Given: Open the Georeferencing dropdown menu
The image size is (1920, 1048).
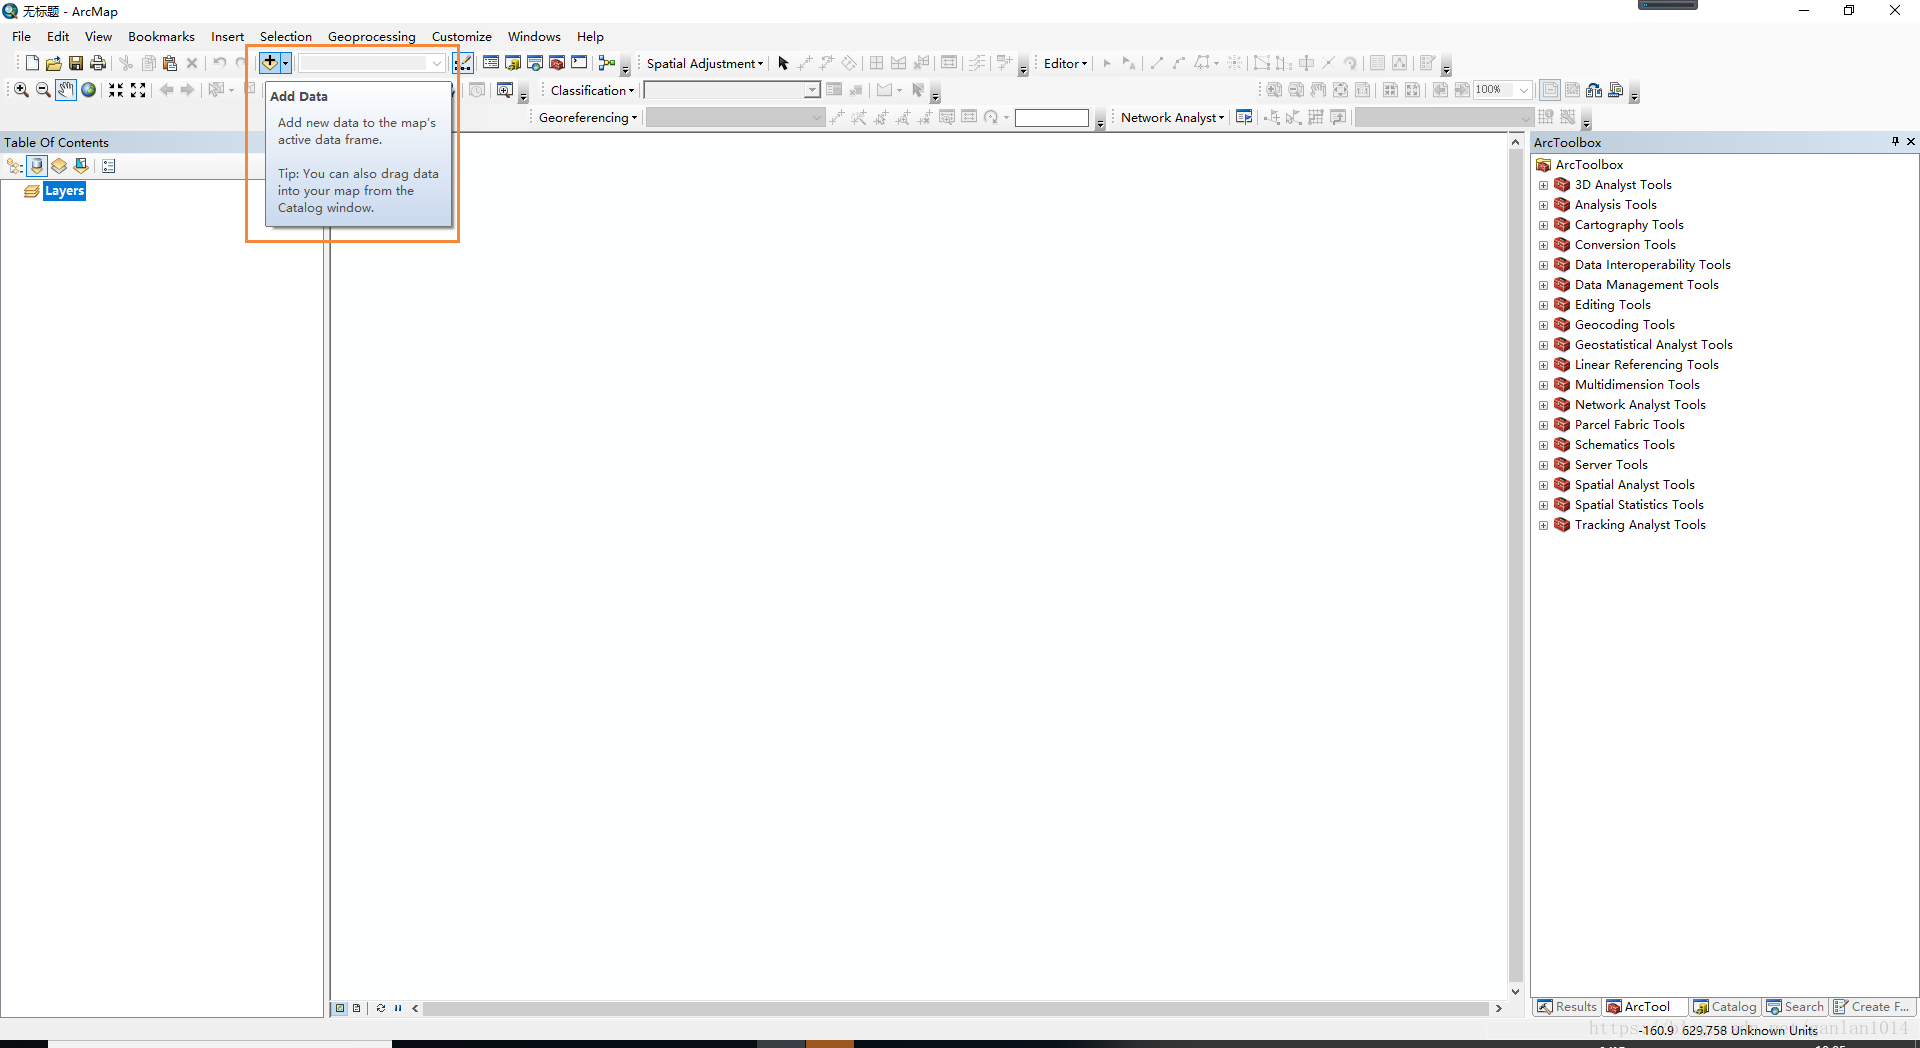Looking at the screenshot, I should pos(588,117).
